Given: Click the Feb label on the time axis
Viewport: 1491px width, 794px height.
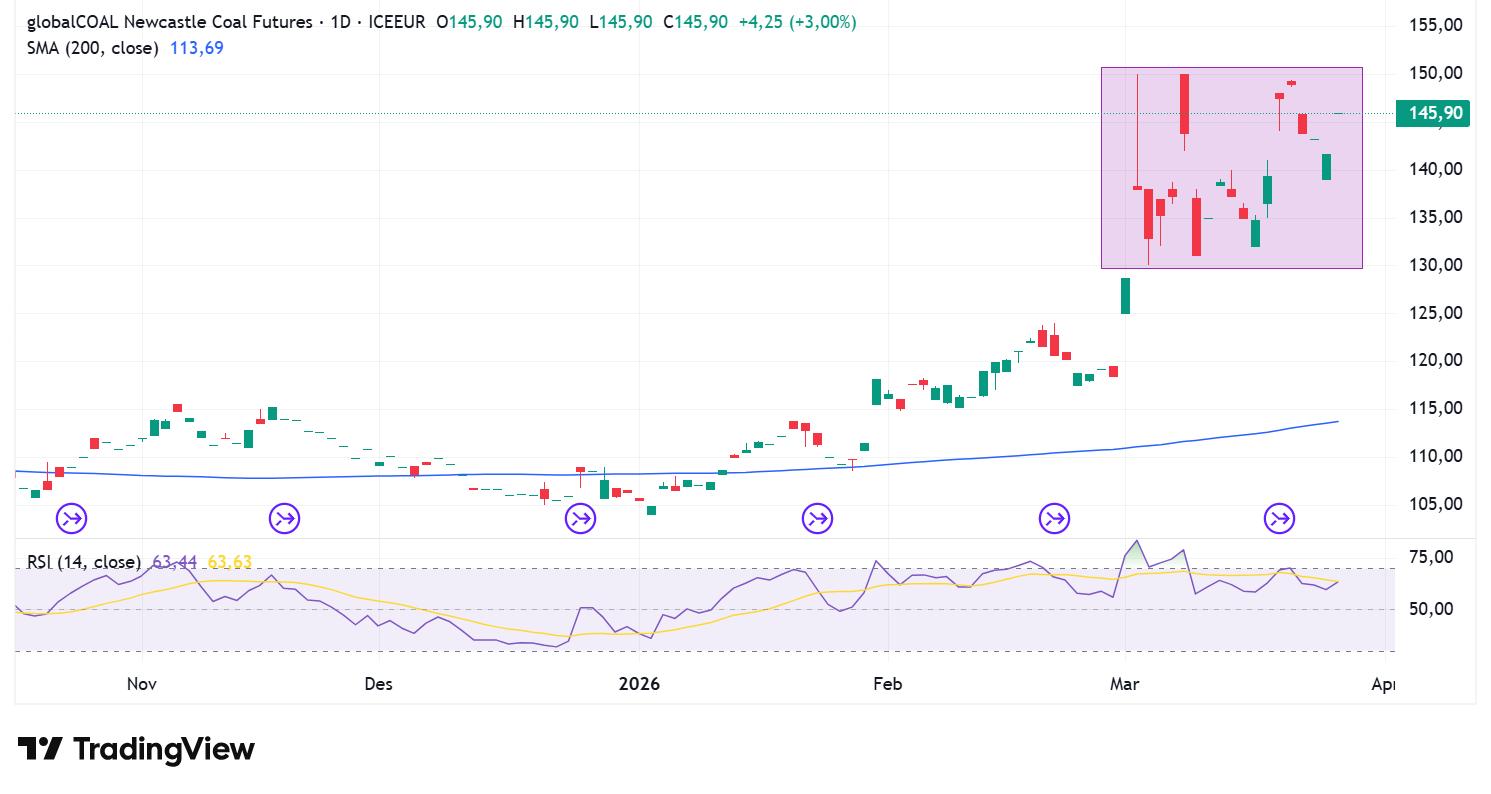Looking at the screenshot, I should [x=887, y=684].
